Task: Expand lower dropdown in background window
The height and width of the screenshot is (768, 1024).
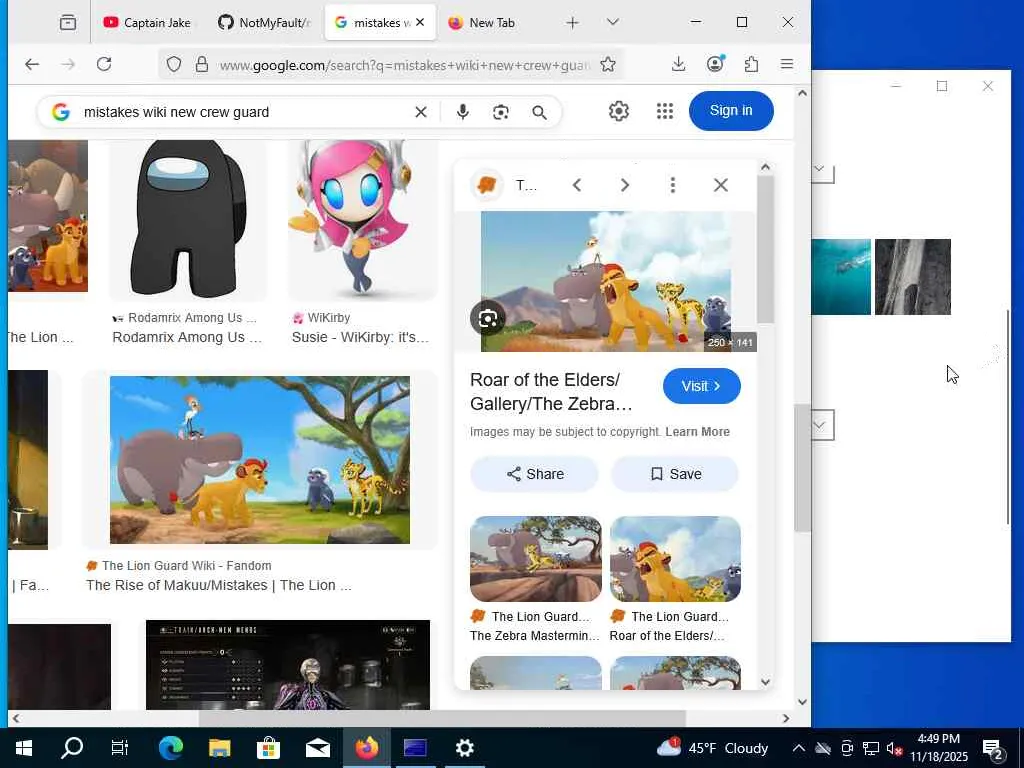Action: 822,425
